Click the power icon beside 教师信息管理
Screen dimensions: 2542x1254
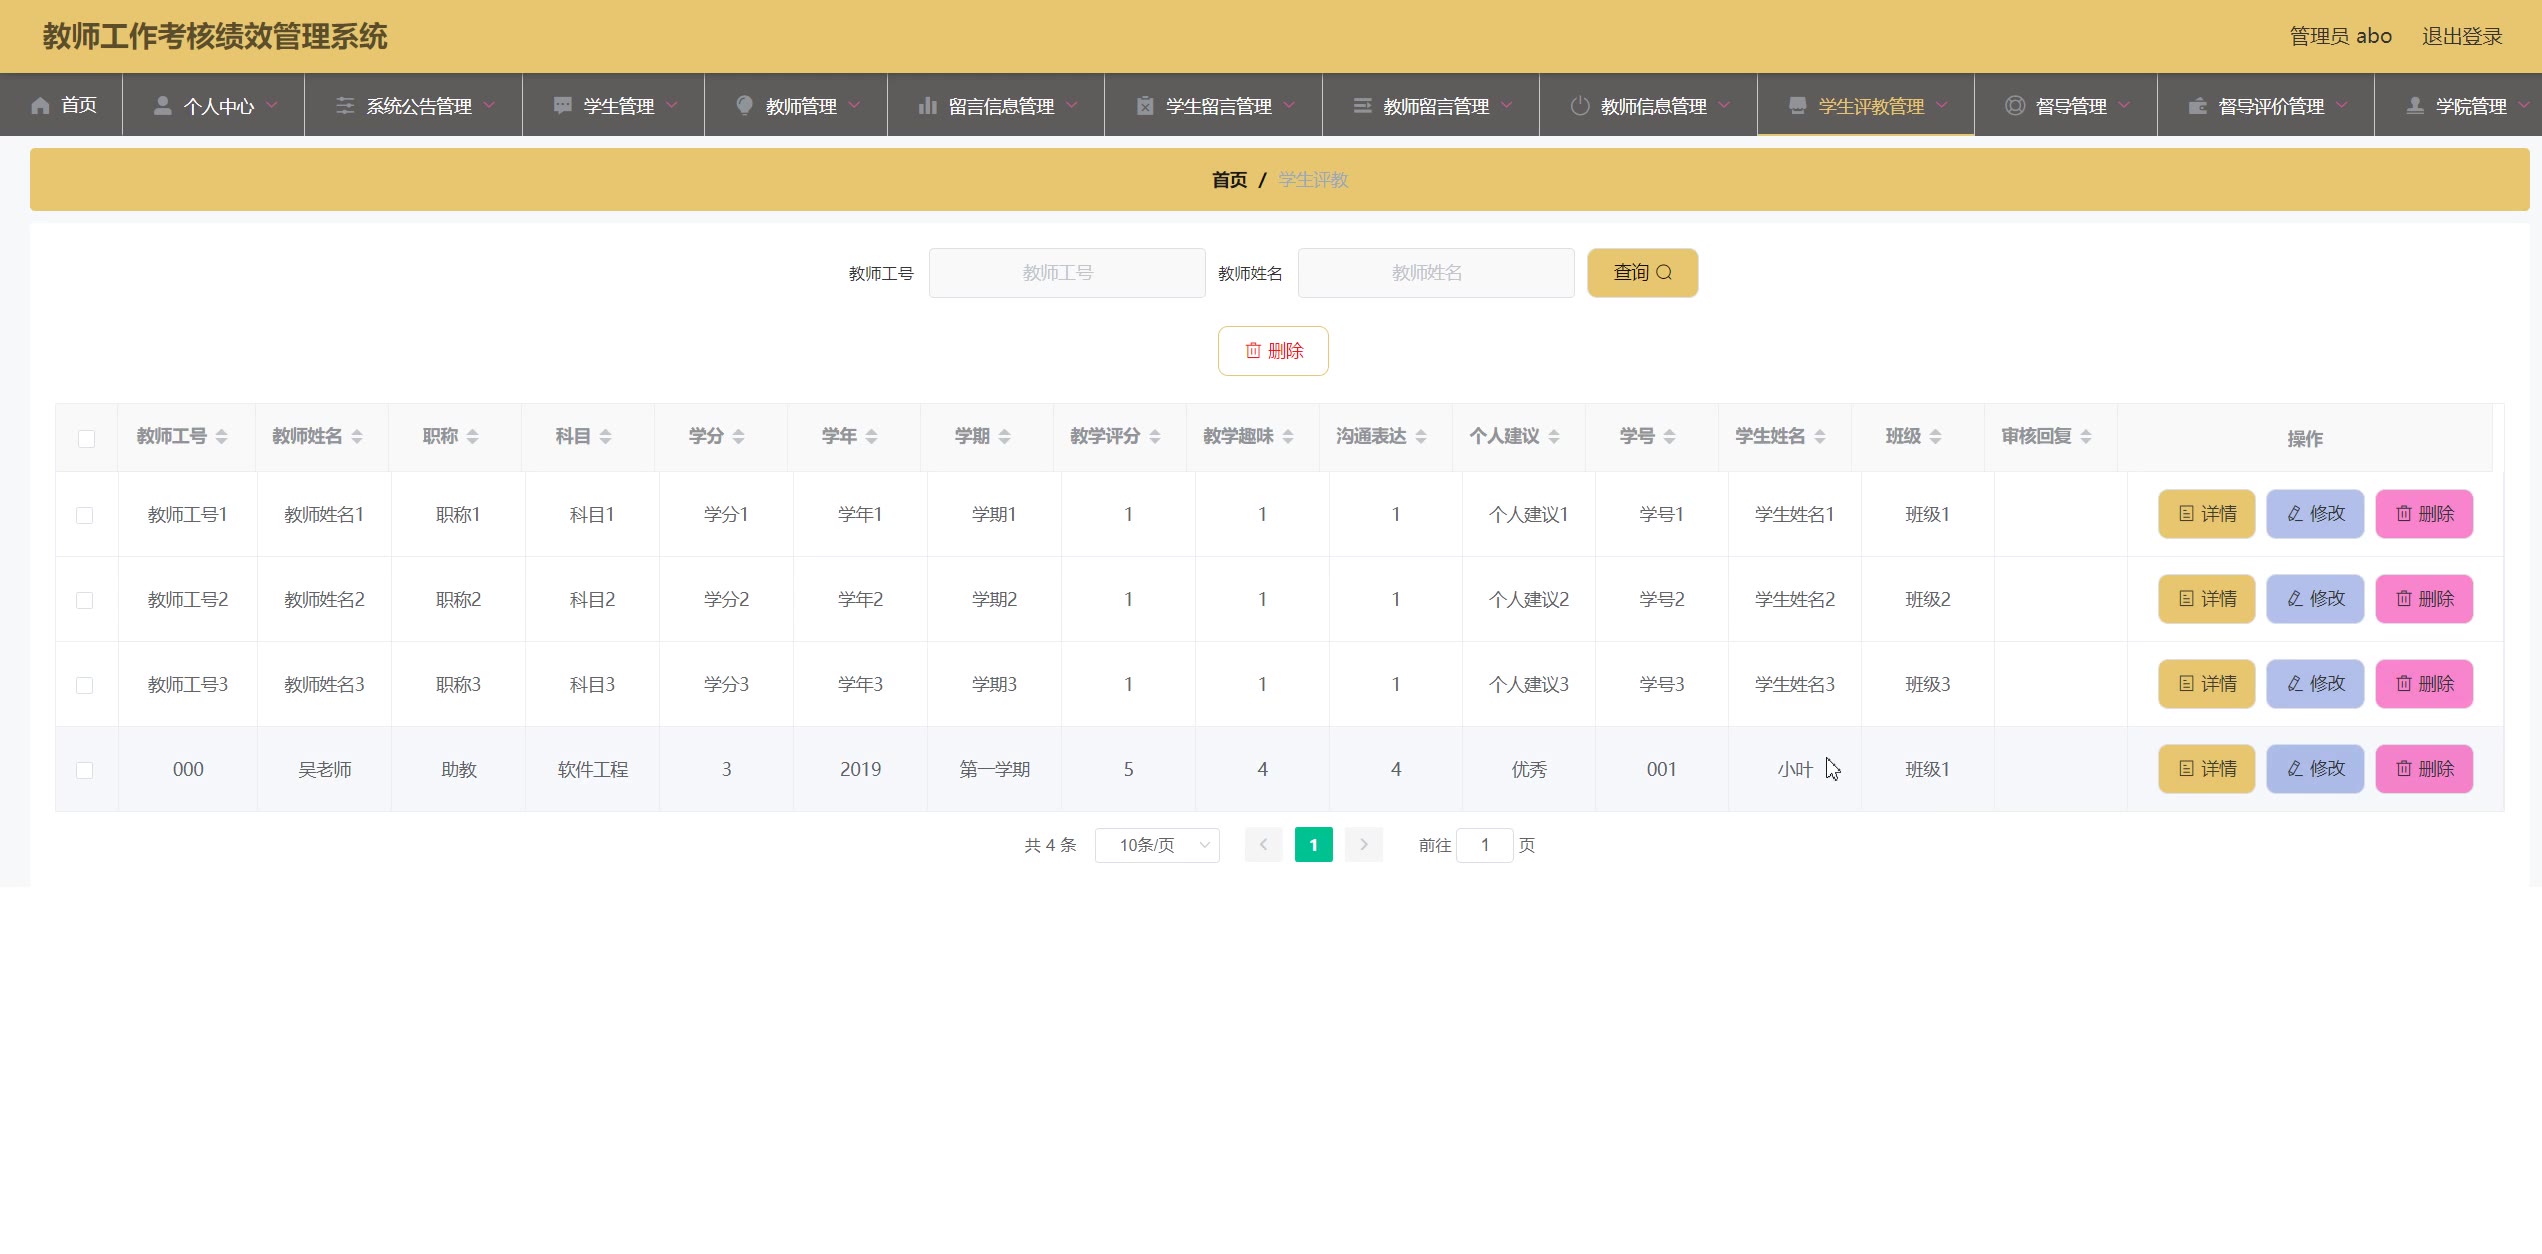pyautogui.click(x=1580, y=106)
